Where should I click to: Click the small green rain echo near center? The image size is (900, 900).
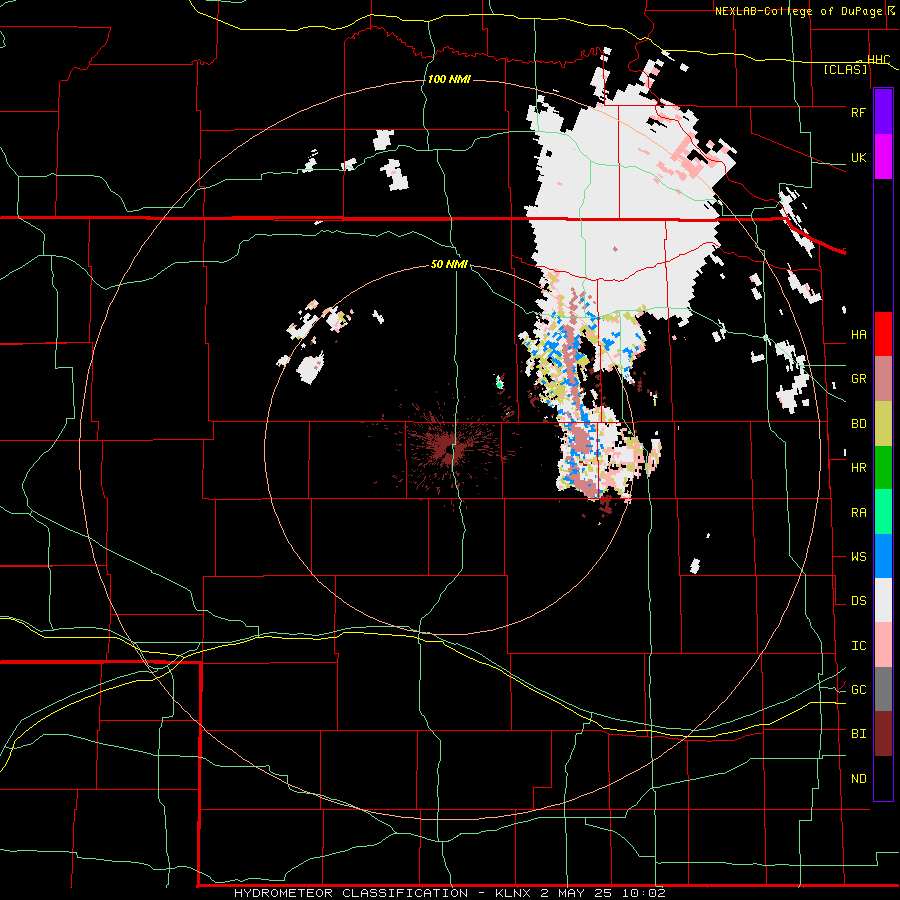499,382
